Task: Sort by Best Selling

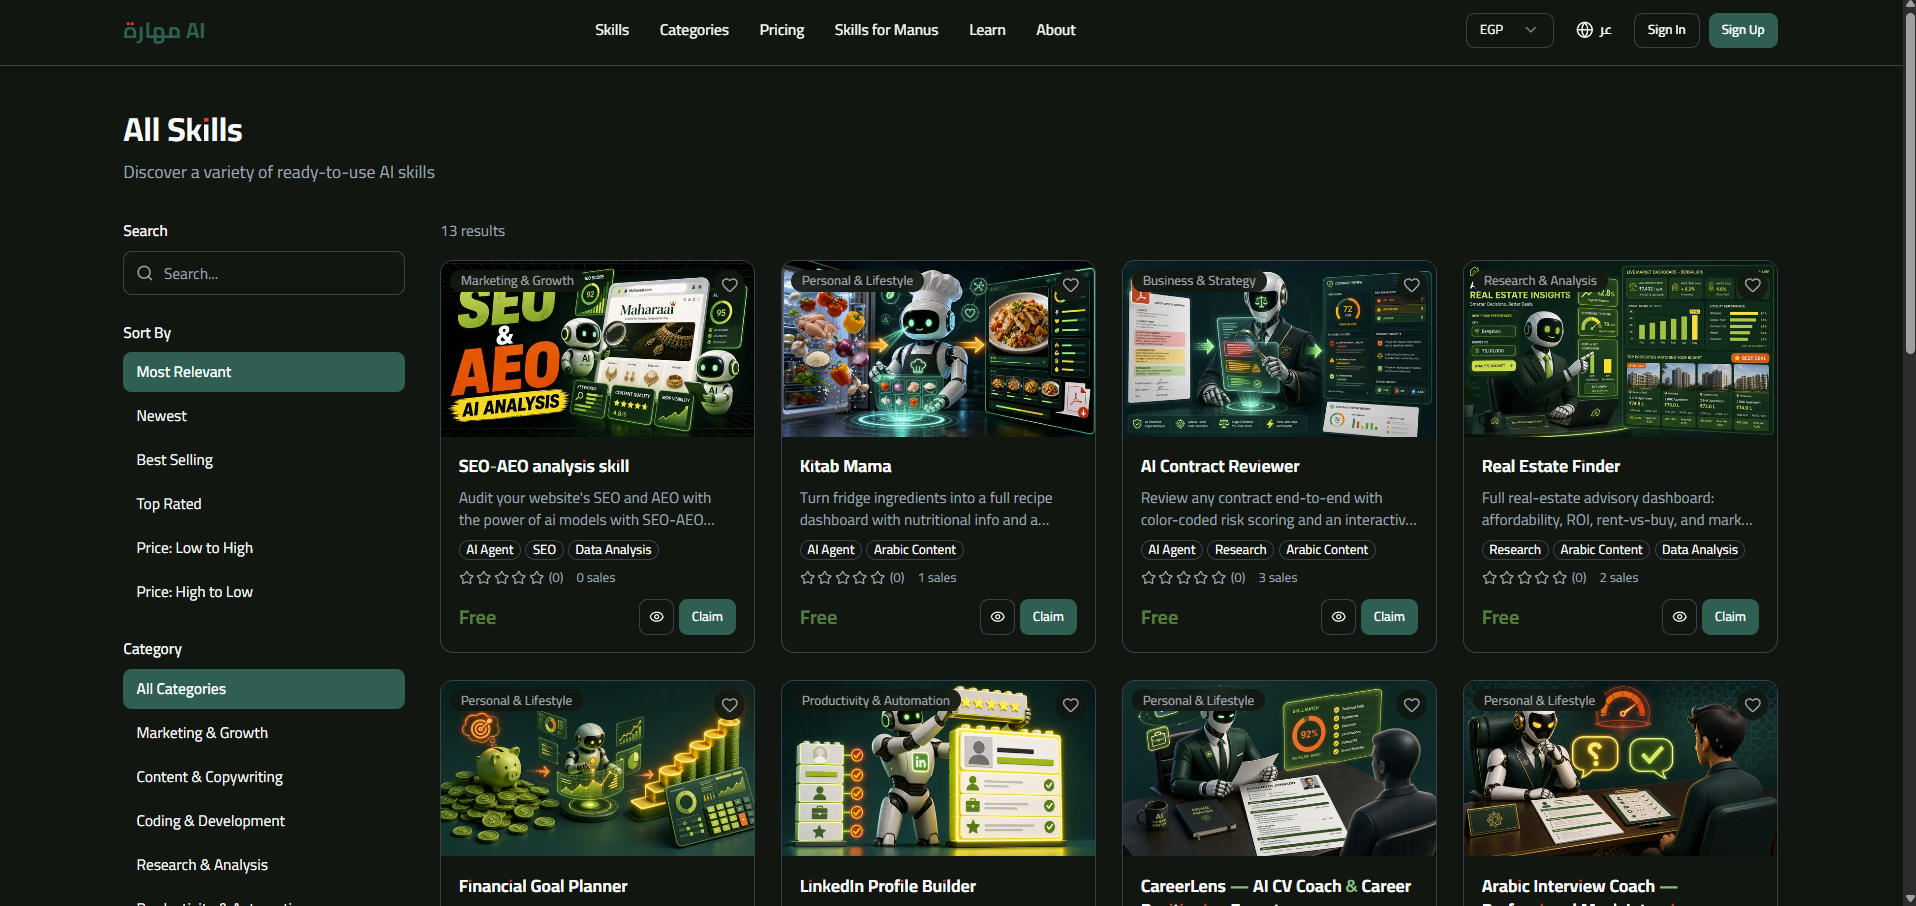Action: 264,460
